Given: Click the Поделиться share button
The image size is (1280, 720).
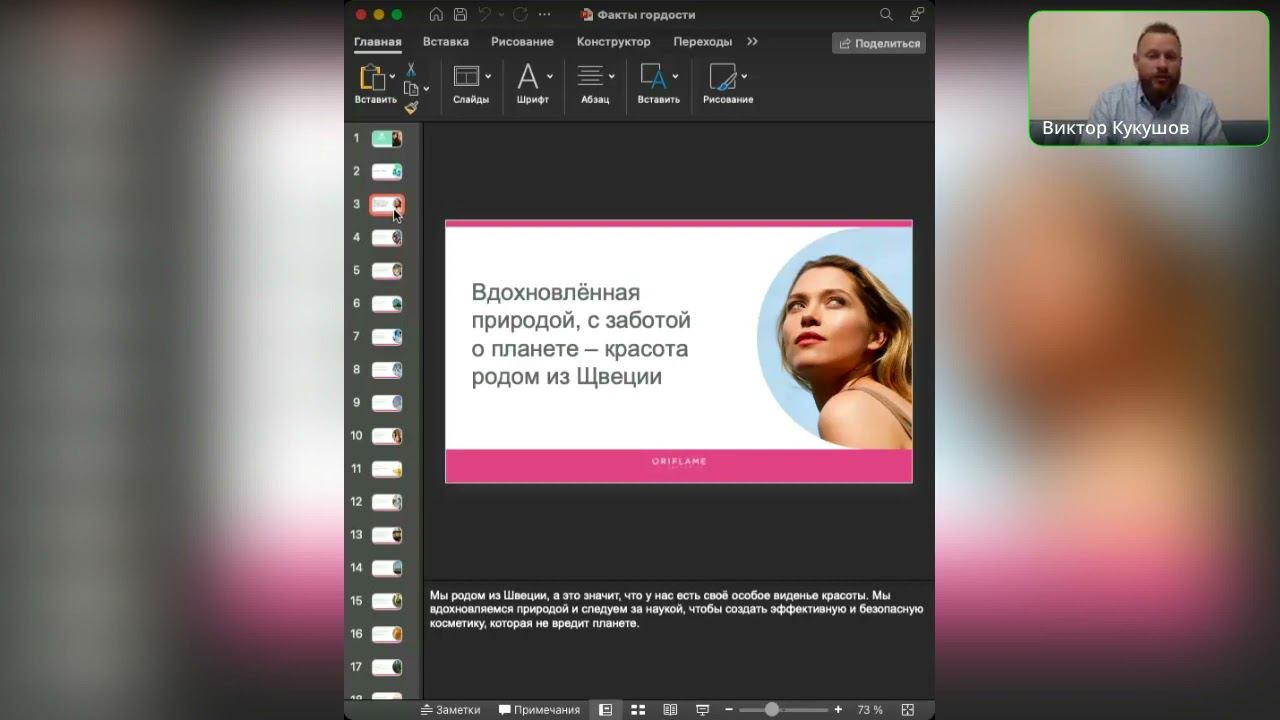Looking at the screenshot, I should coord(879,43).
